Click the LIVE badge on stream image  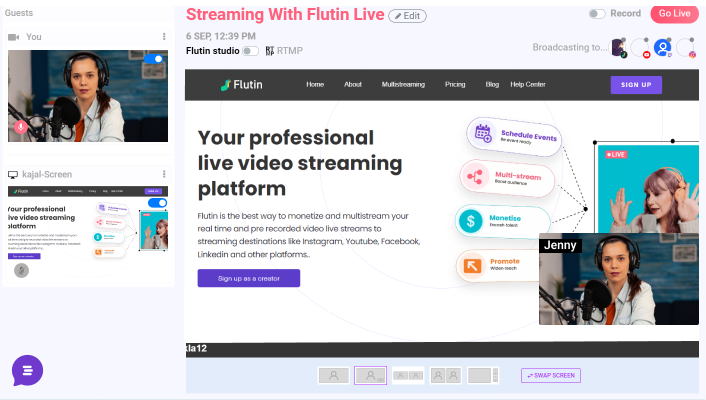616,155
